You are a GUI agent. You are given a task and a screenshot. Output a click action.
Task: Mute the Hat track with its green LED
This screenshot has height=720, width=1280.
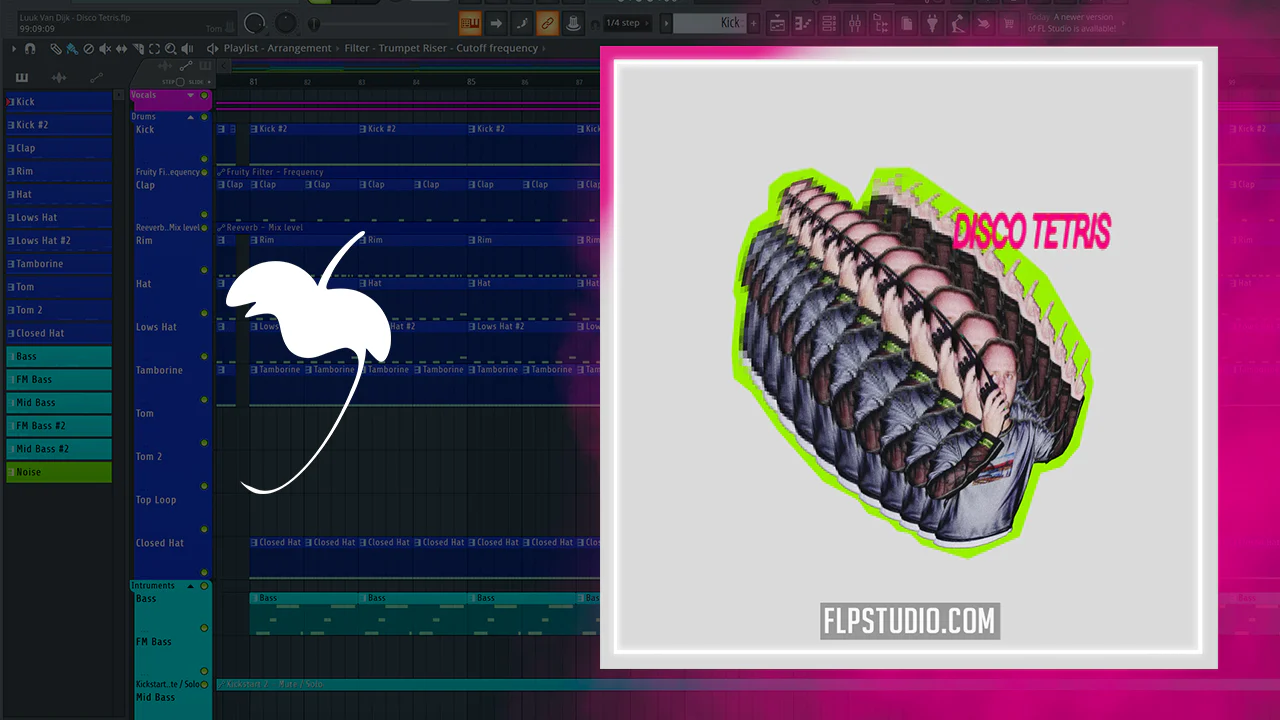pos(204,313)
